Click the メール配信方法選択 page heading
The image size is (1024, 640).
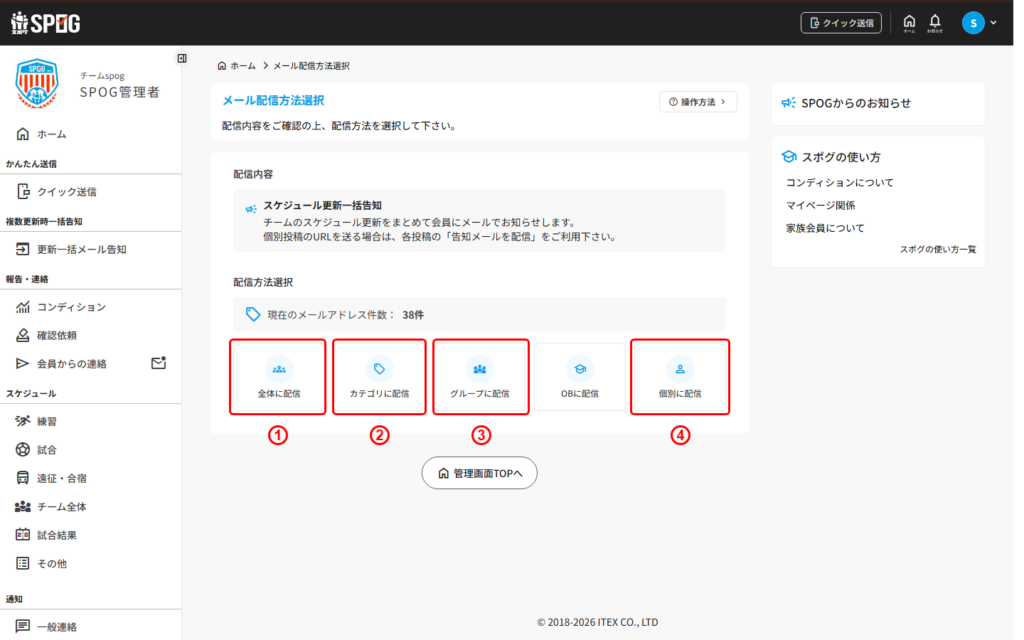[273, 101]
